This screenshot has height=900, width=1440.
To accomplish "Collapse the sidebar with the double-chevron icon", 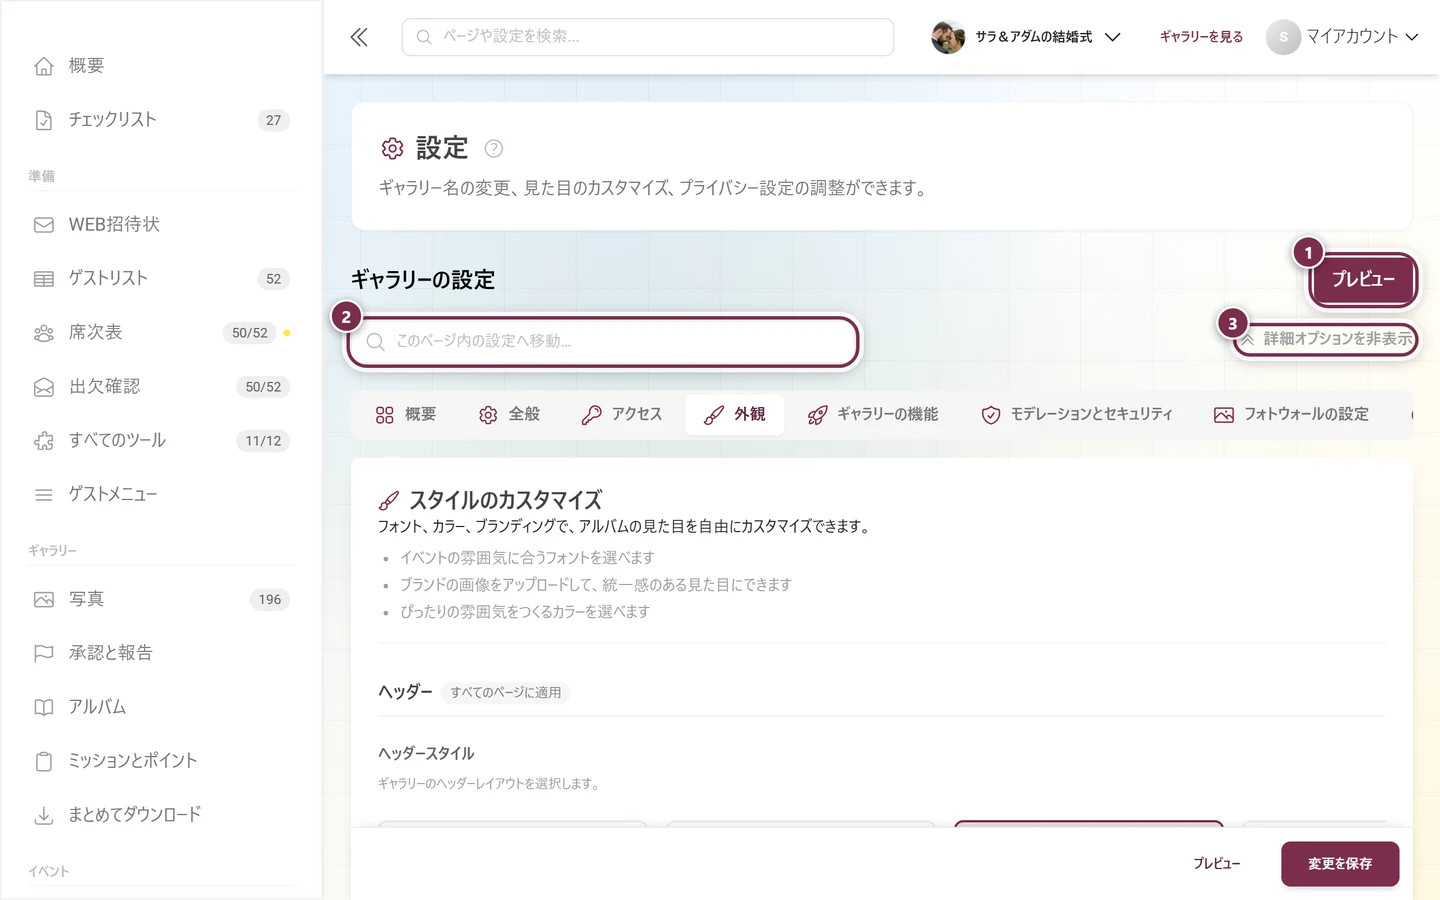I will tap(359, 37).
